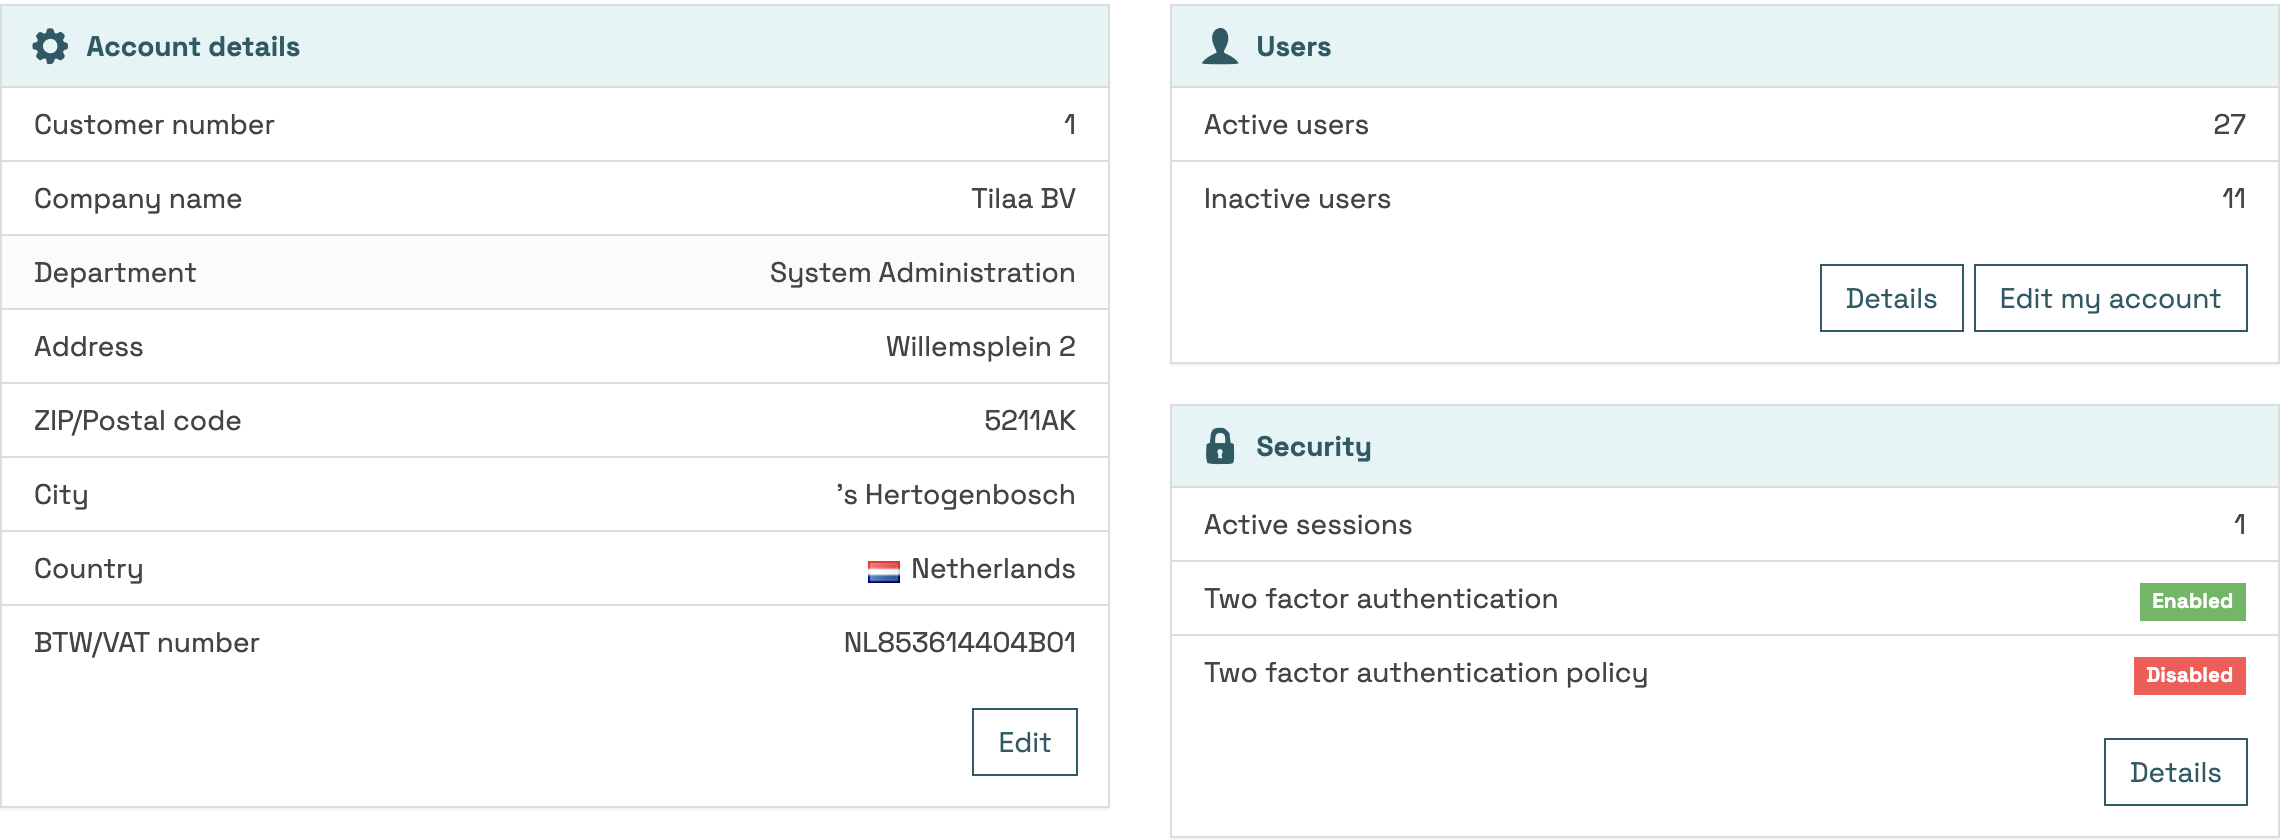Viewport: 2280px width, 840px height.
Task: Click the Two factor authentication policy label
Action: tap(1425, 673)
